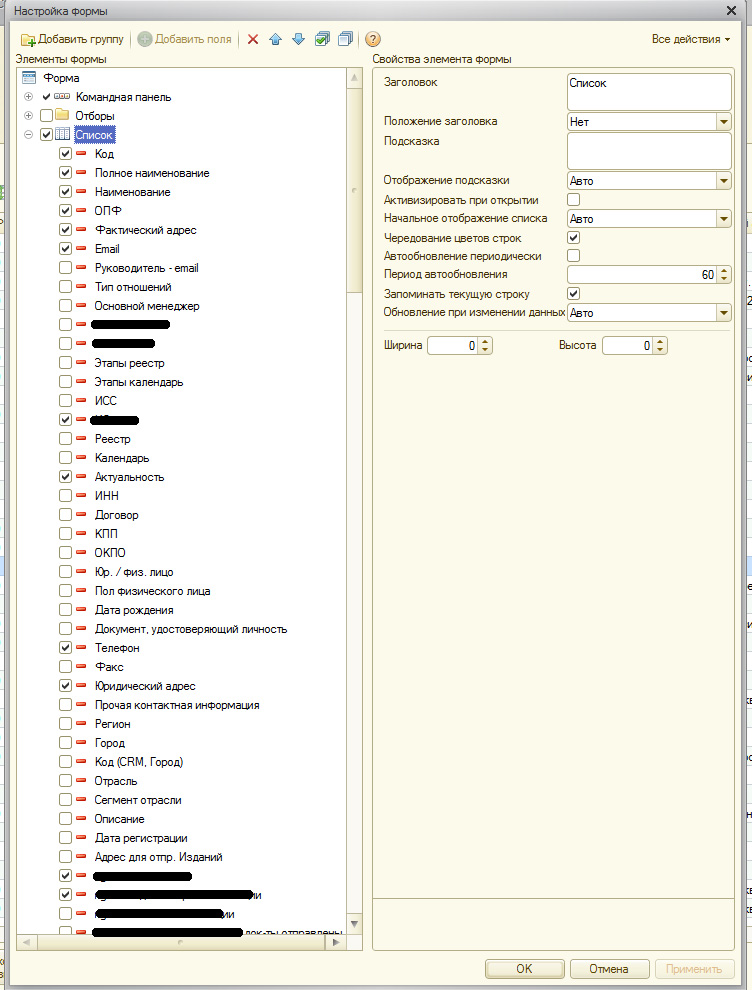Open the Обновление при изменении данных dropdown
The width and height of the screenshot is (752, 990).
click(x=724, y=313)
